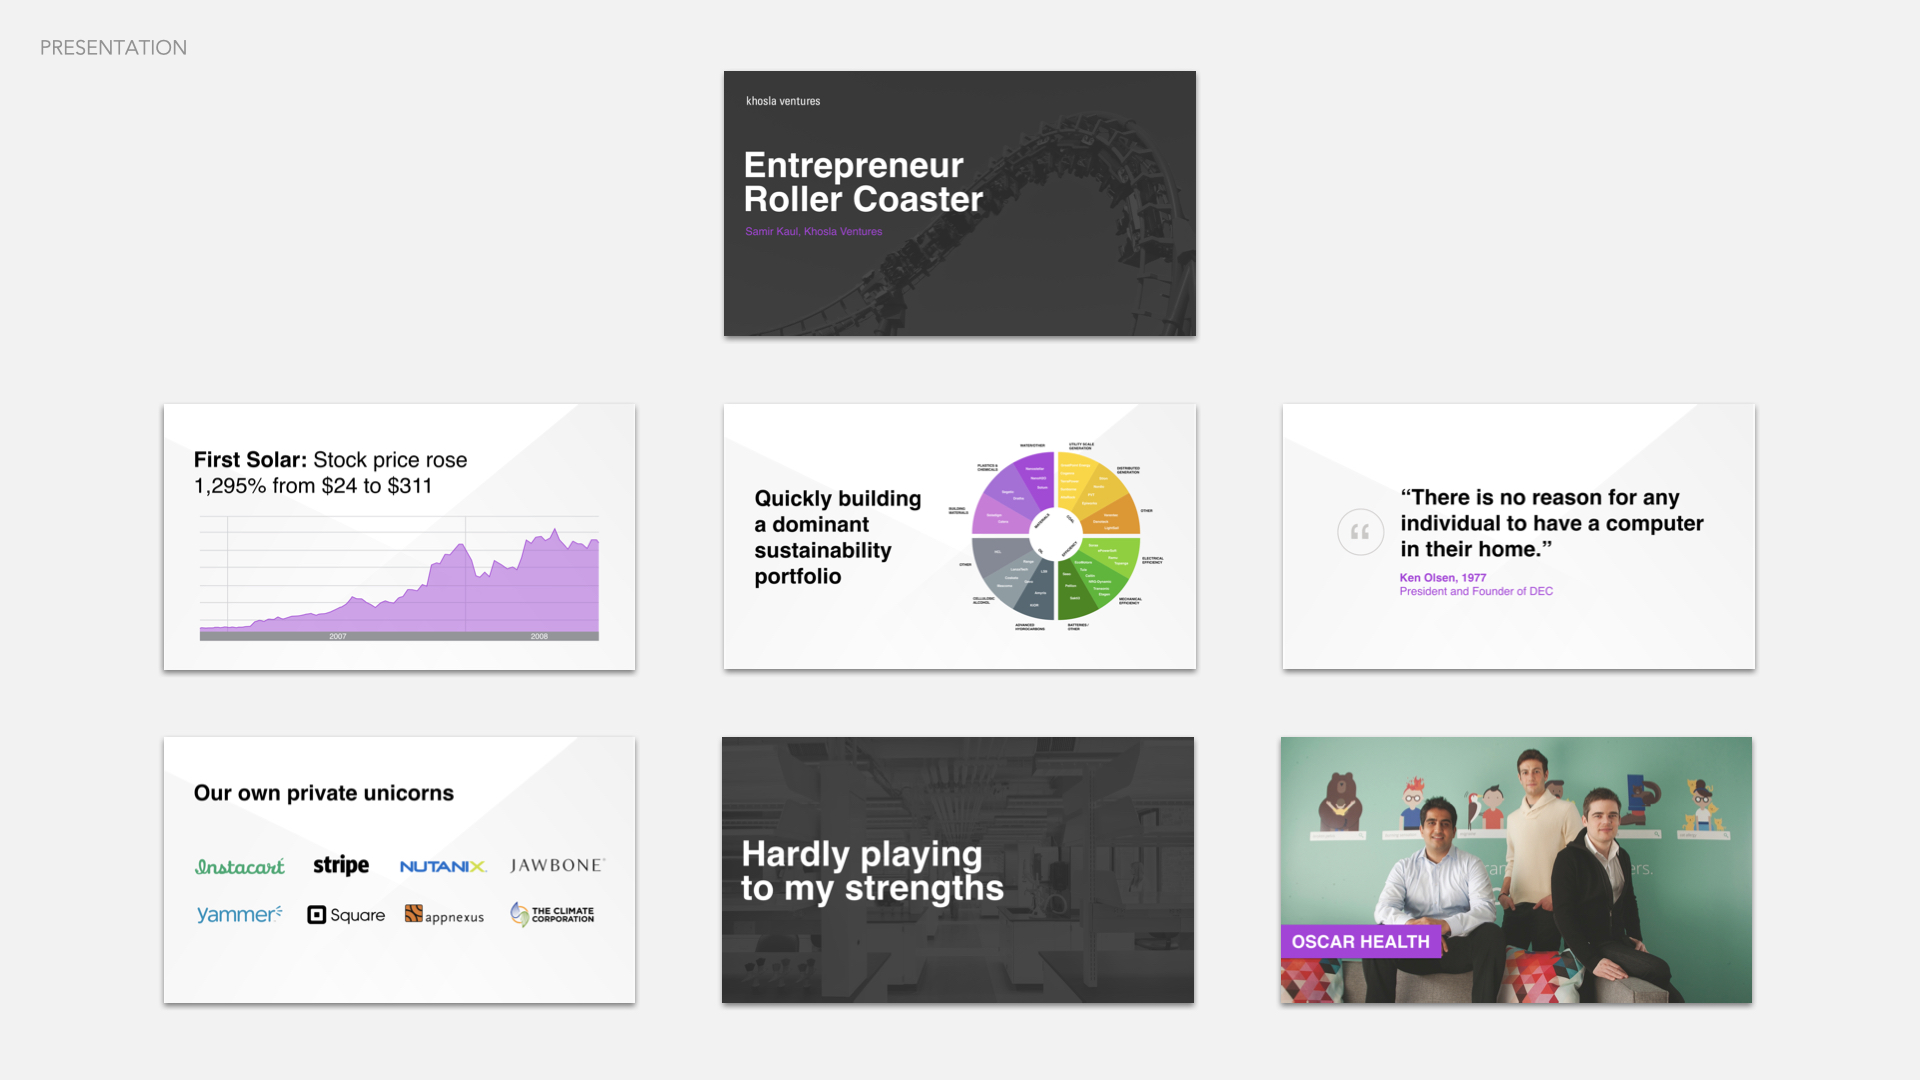
Task: Click 'Ken Olsen, 1977' attribution
Action: (x=1443, y=578)
